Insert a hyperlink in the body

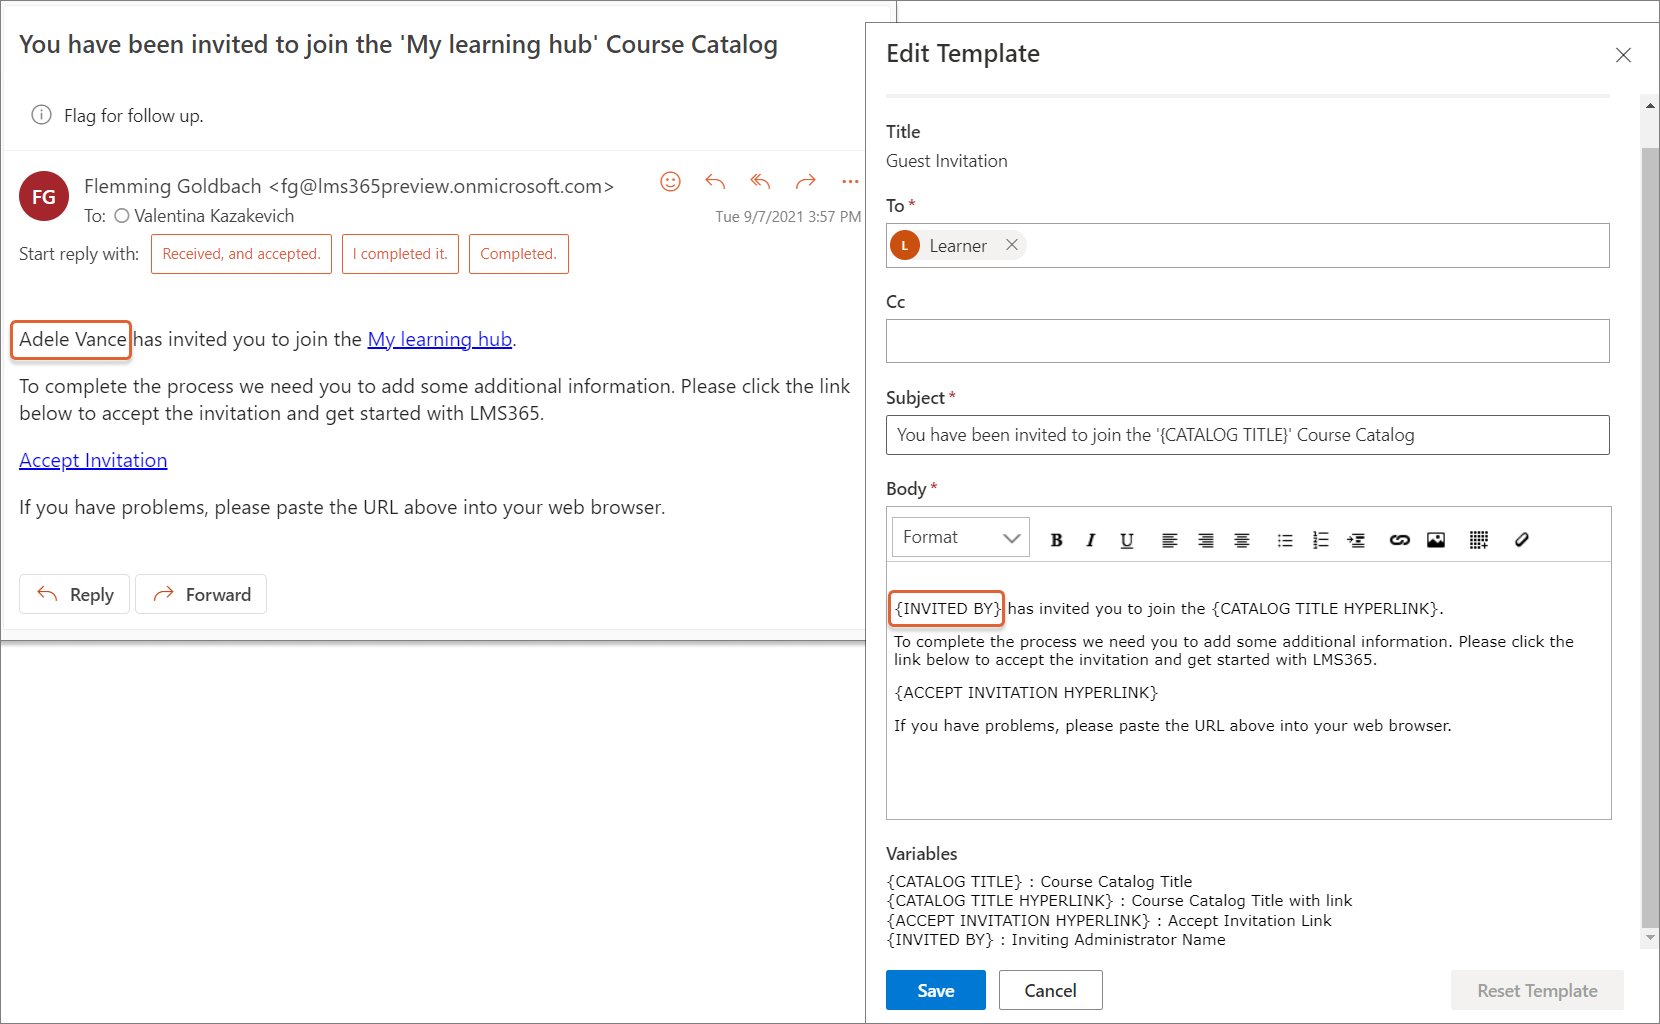coord(1399,540)
